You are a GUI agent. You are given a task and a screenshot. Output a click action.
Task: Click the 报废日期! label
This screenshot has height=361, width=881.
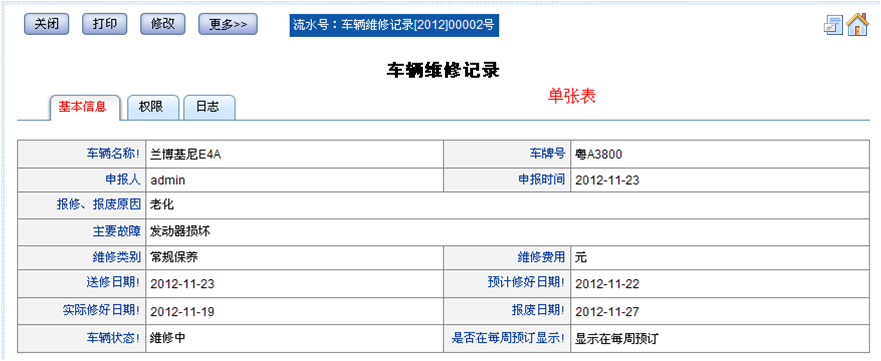pyautogui.click(x=538, y=310)
